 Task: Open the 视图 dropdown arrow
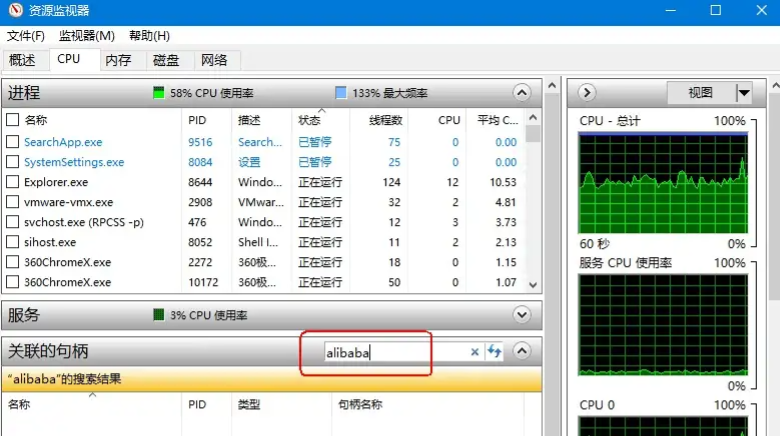744,93
